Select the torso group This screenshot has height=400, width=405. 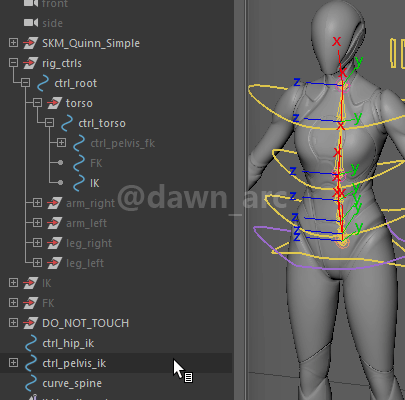pos(79,103)
